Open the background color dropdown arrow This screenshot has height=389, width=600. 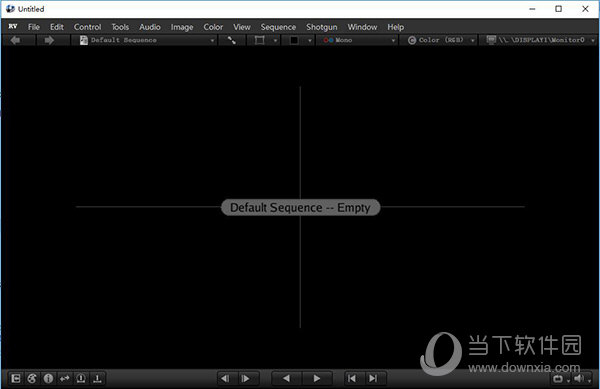(310, 40)
